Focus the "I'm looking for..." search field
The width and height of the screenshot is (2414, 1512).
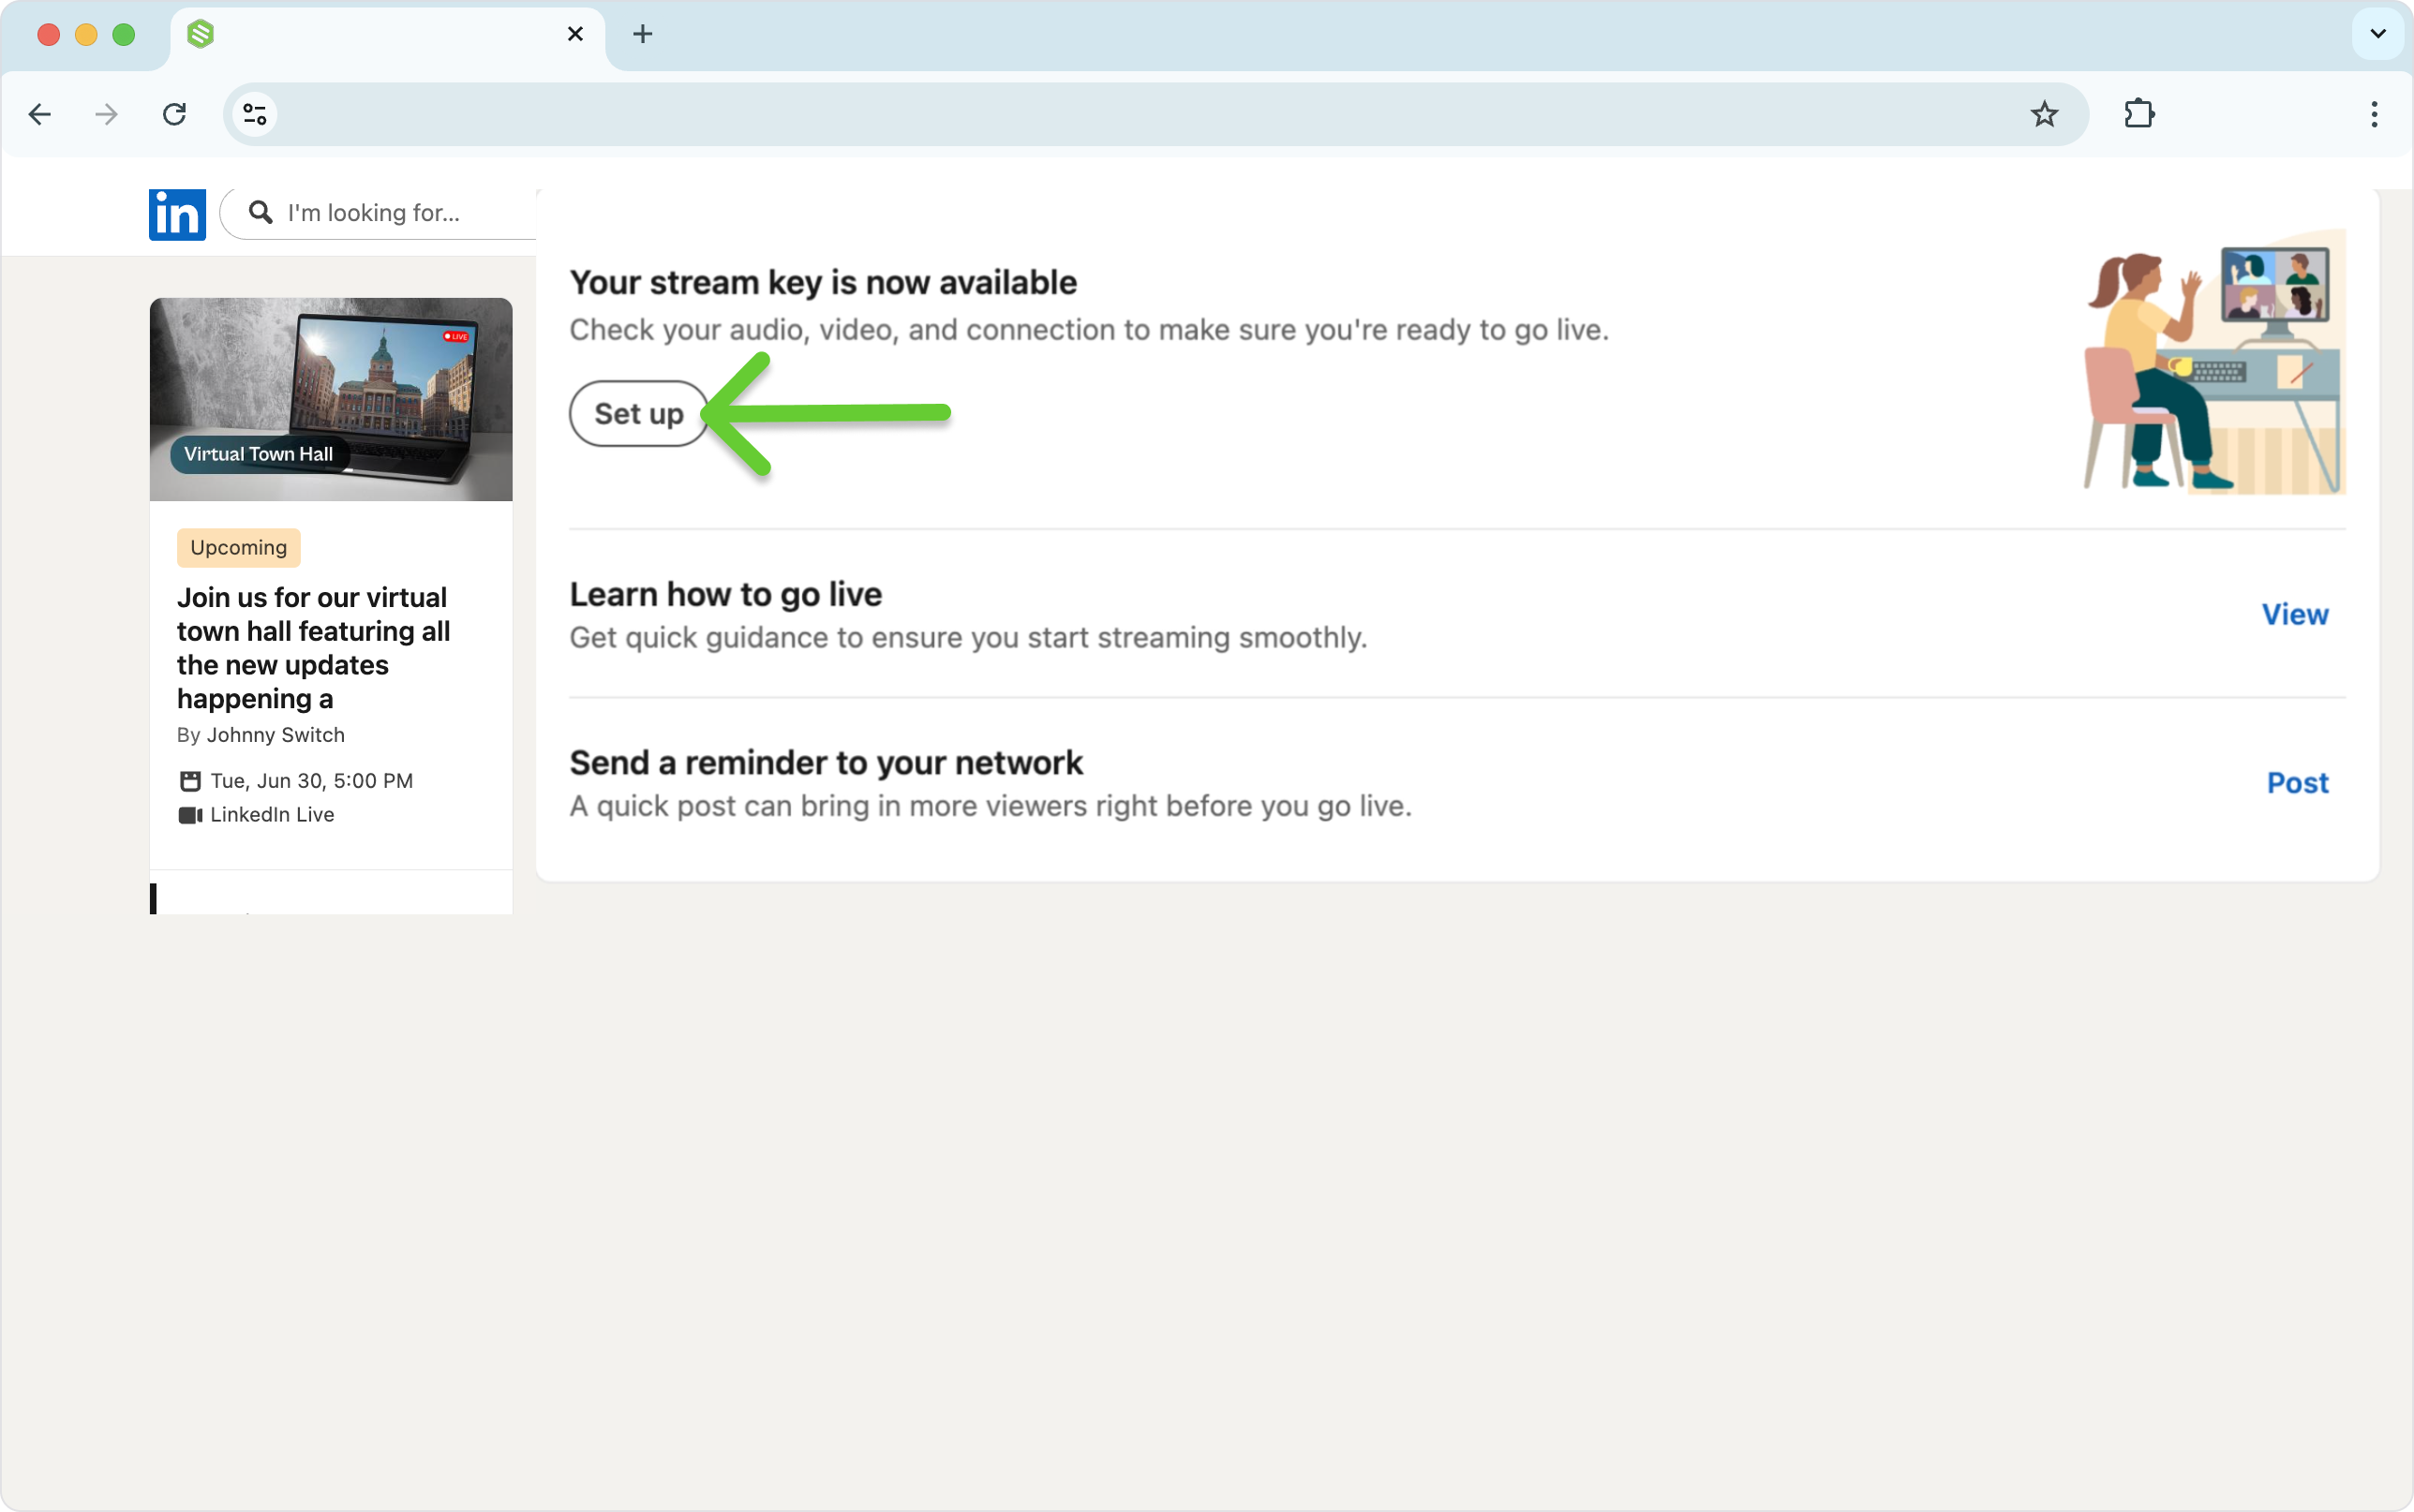pos(378,213)
